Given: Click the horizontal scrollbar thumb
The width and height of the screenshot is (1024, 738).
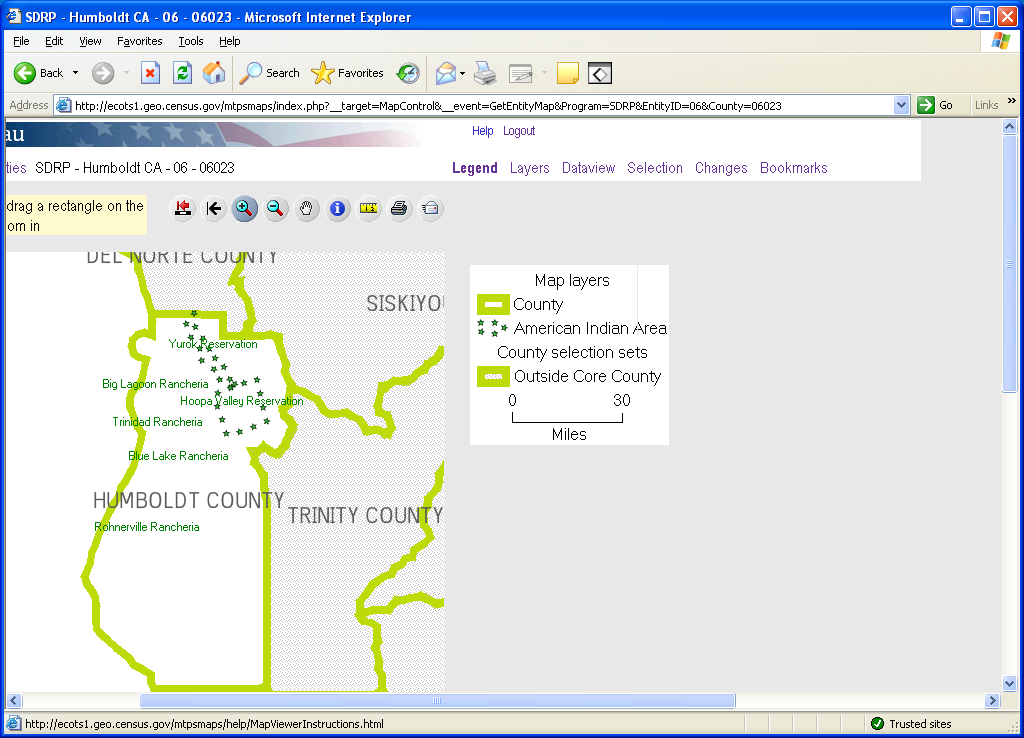Looking at the screenshot, I should click(x=437, y=701).
